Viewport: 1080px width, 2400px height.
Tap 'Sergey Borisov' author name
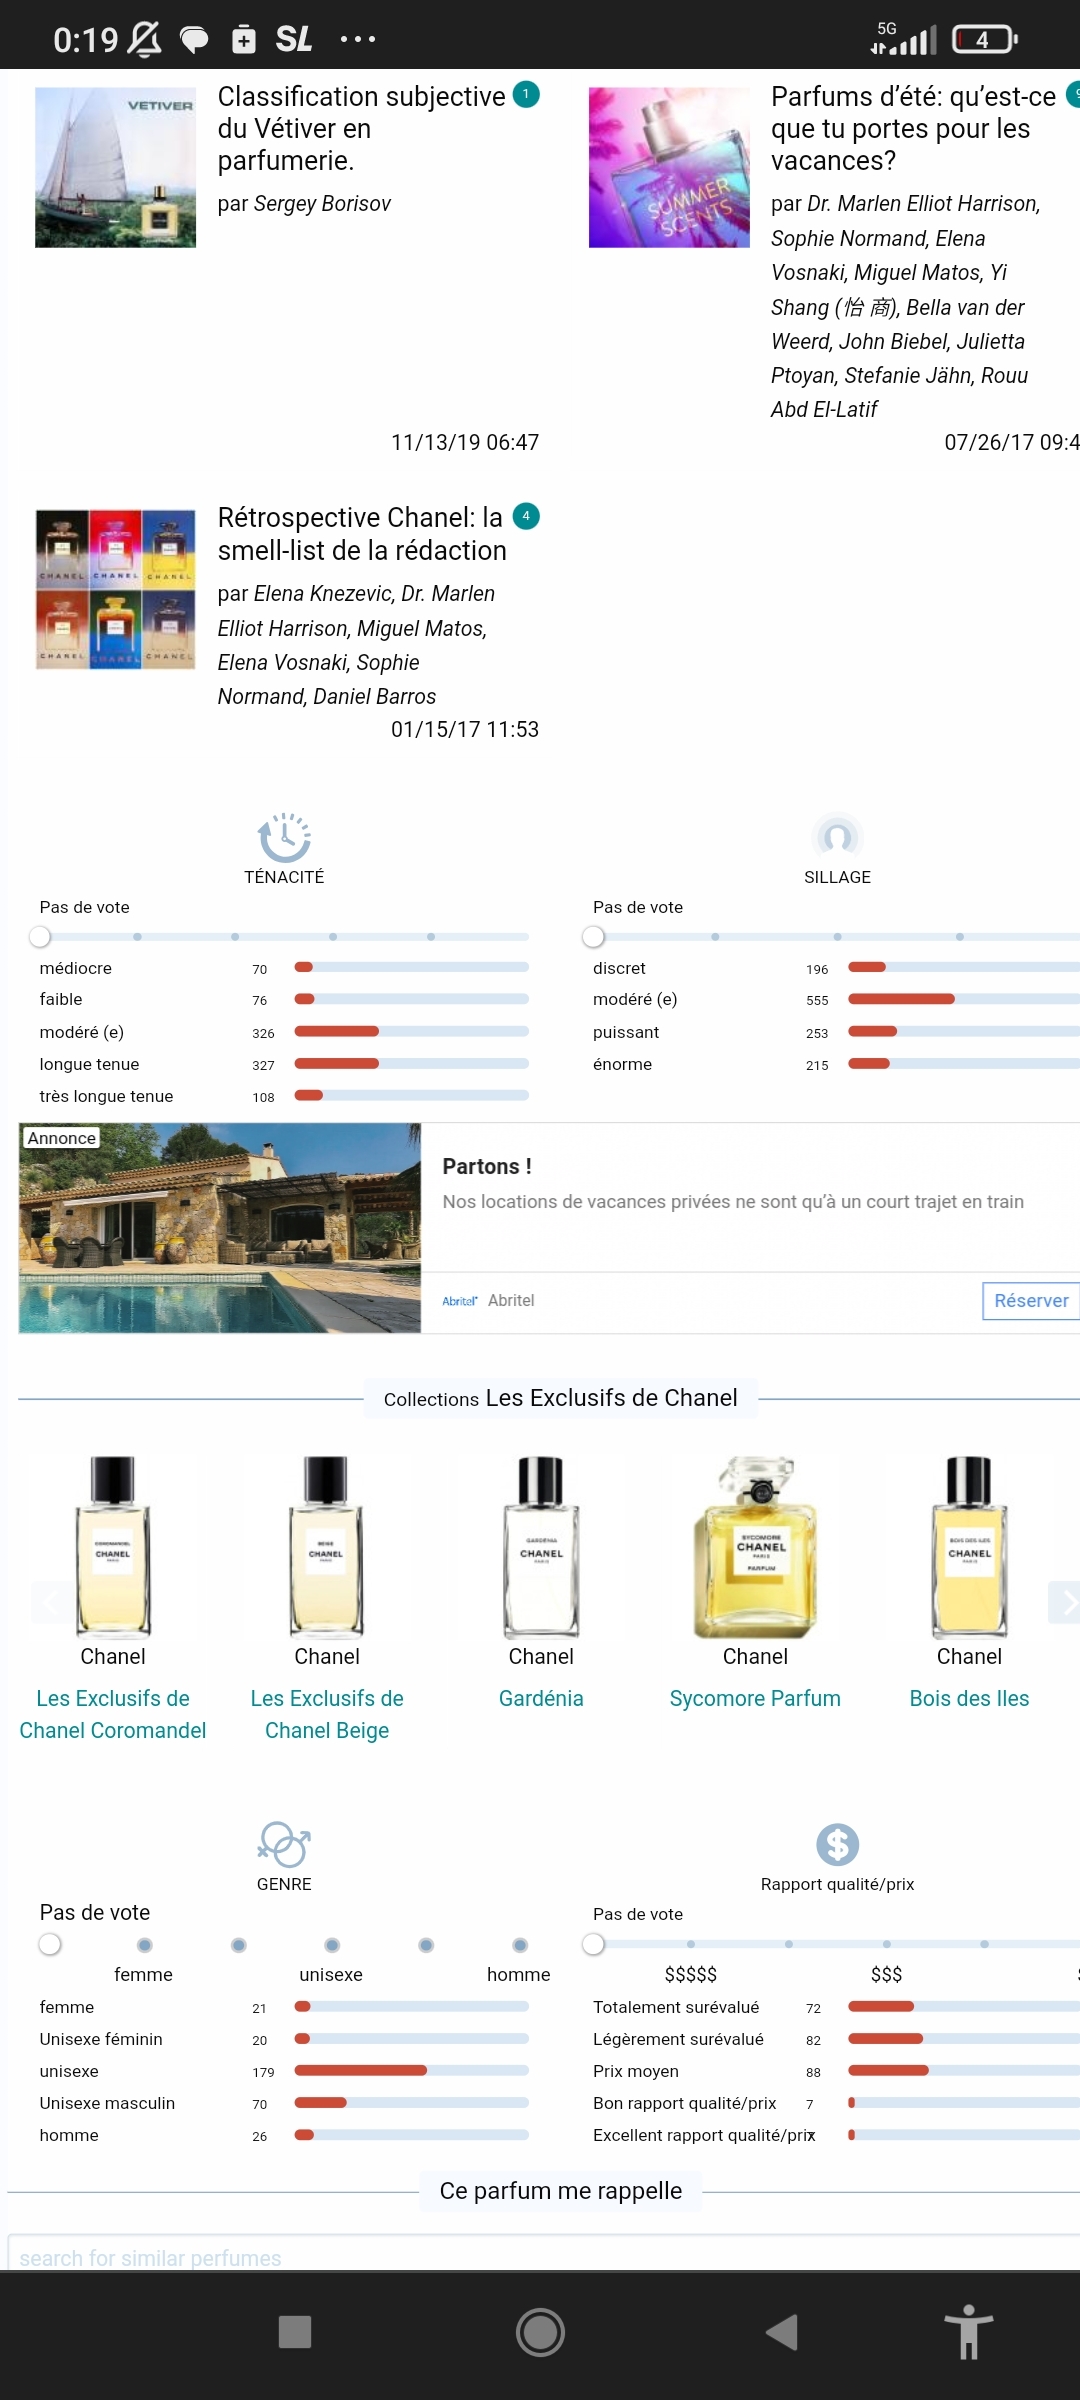pyautogui.click(x=322, y=204)
